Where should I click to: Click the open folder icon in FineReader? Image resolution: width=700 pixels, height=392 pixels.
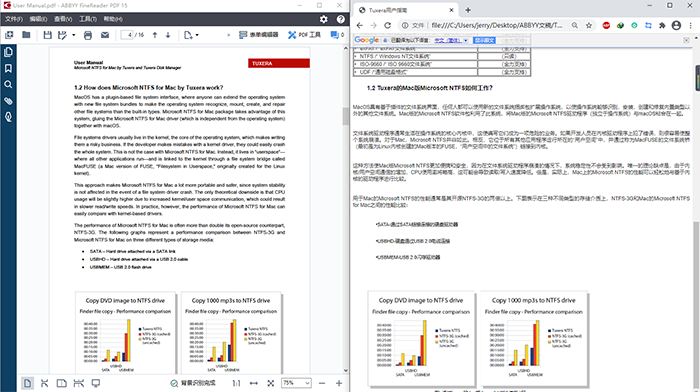[26, 35]
